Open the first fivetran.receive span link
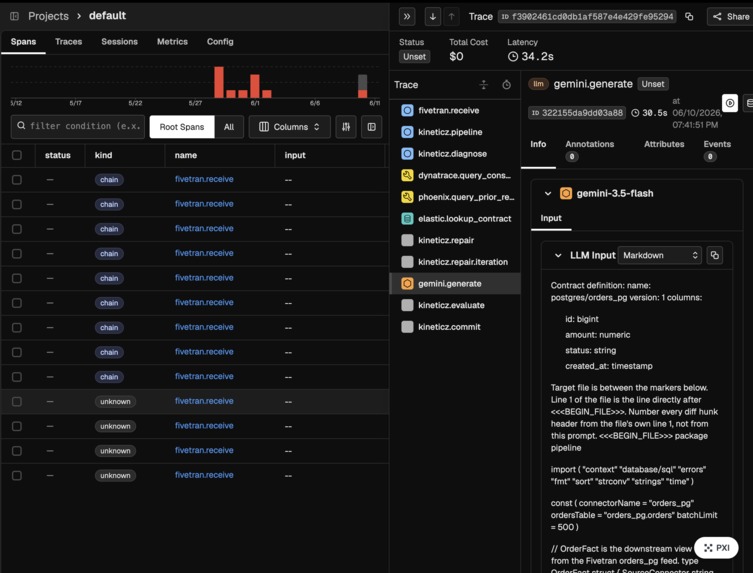753x573 pixels. coord(204,179)
